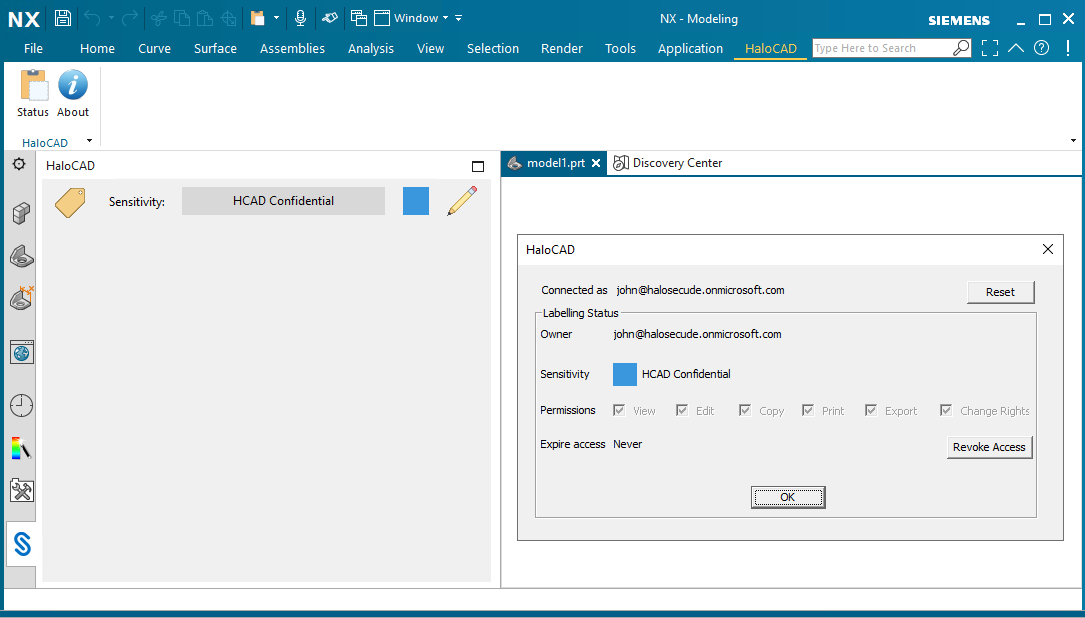
Task: Click the blue sensitivity color swatch in panel
Action: [416, 201]
